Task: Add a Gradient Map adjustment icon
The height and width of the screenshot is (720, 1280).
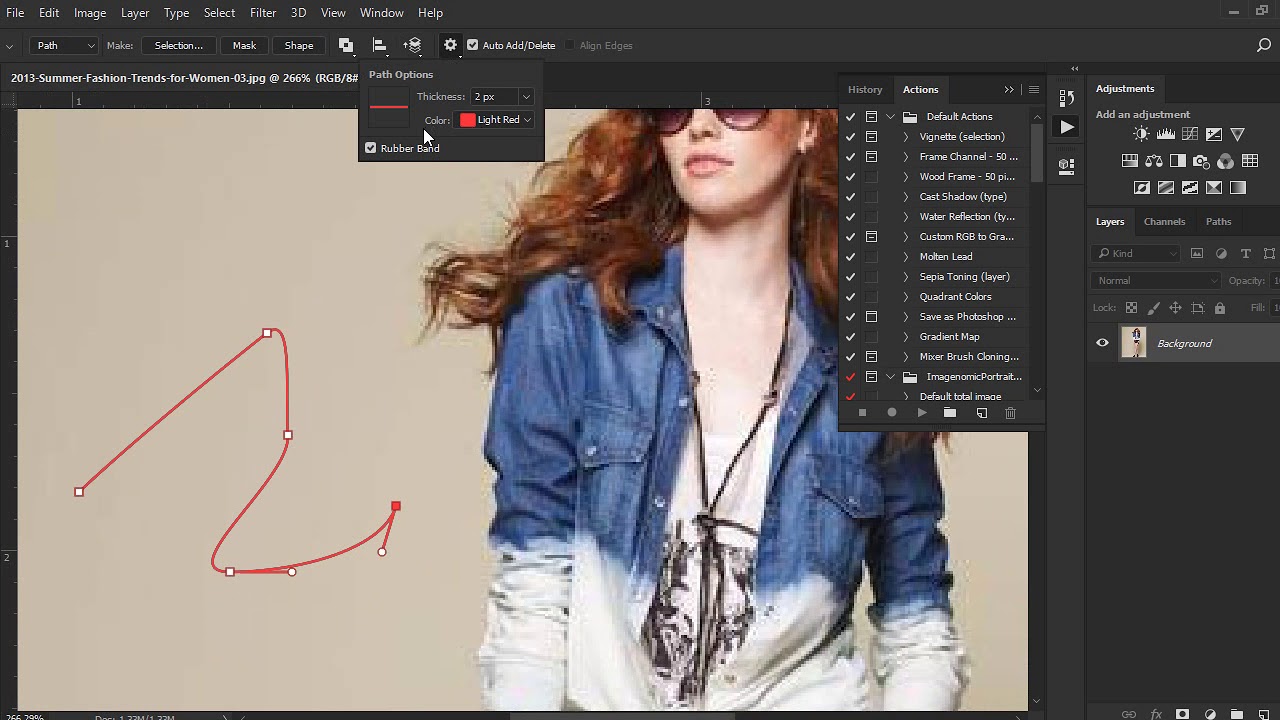Action: tap(1237, 187)
